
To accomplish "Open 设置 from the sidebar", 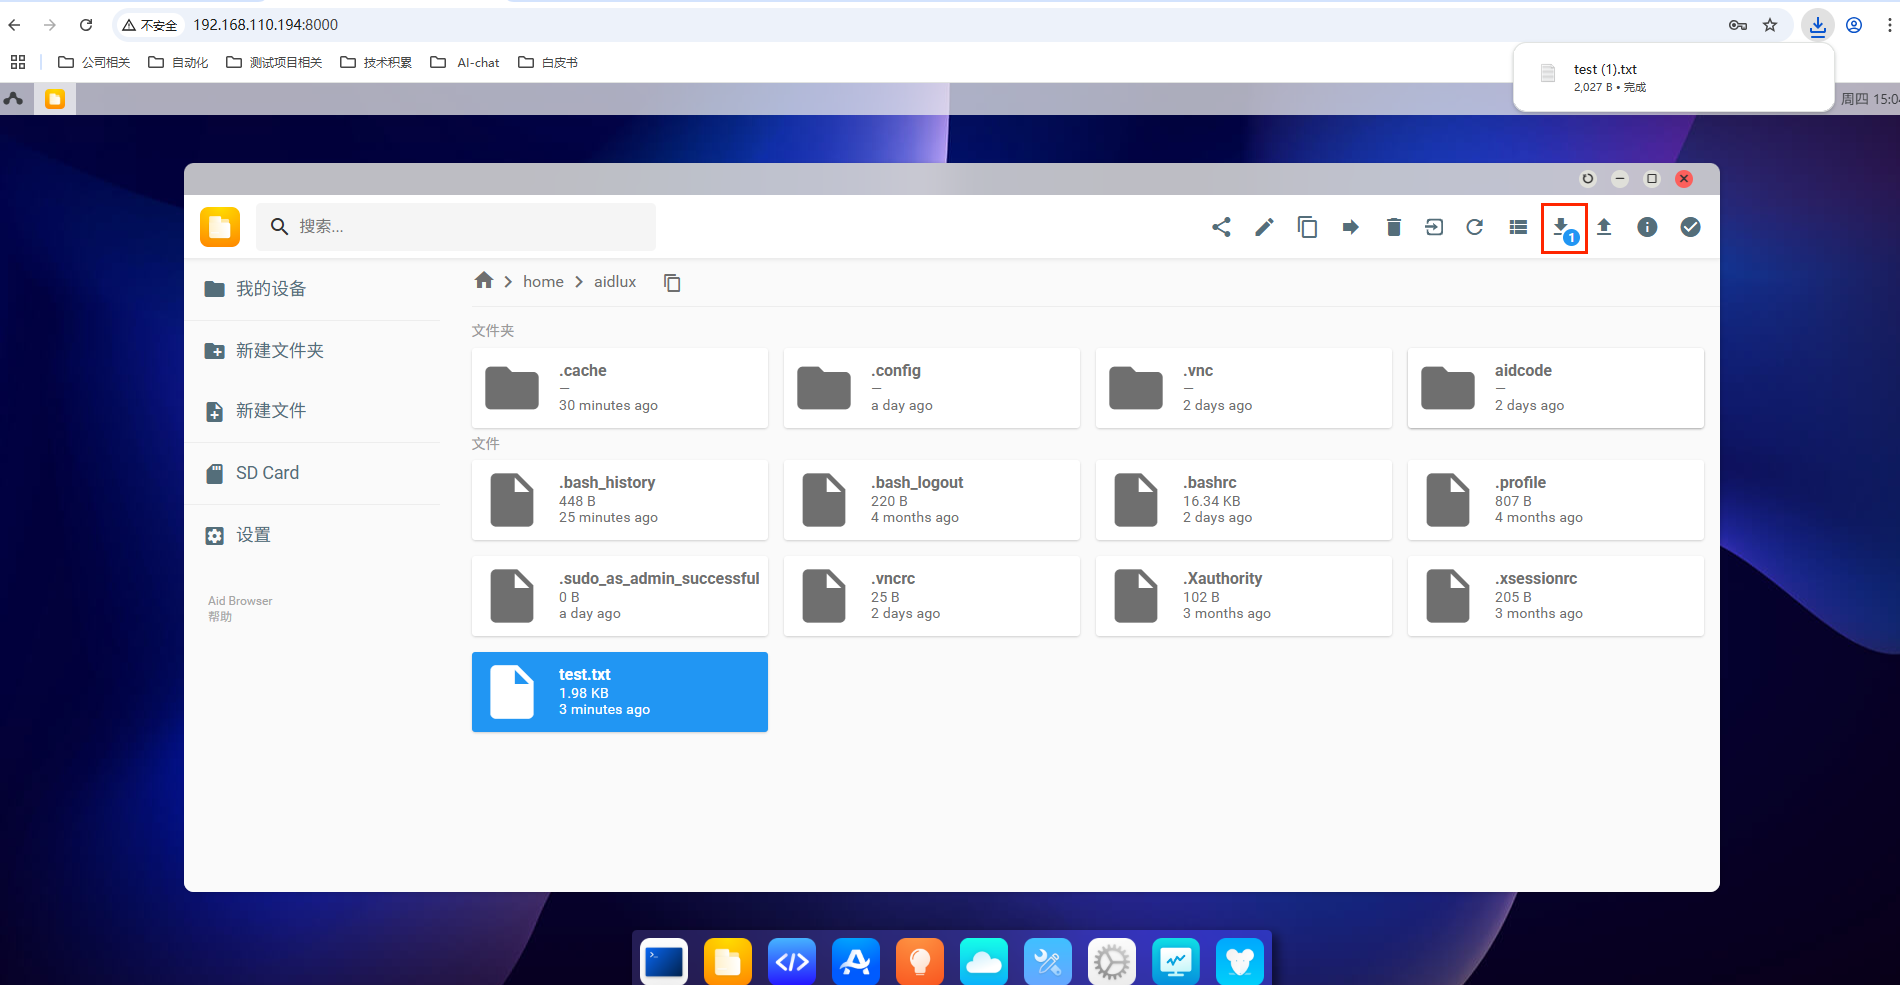I will 253,535.
